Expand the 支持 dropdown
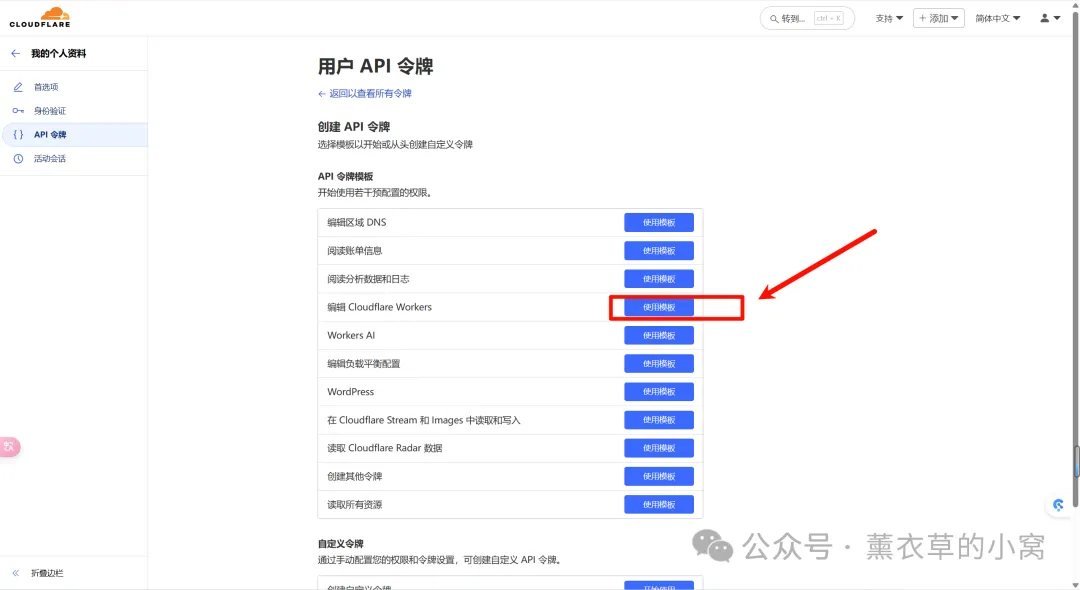The image size is (1080, 590). click(889, 18)
